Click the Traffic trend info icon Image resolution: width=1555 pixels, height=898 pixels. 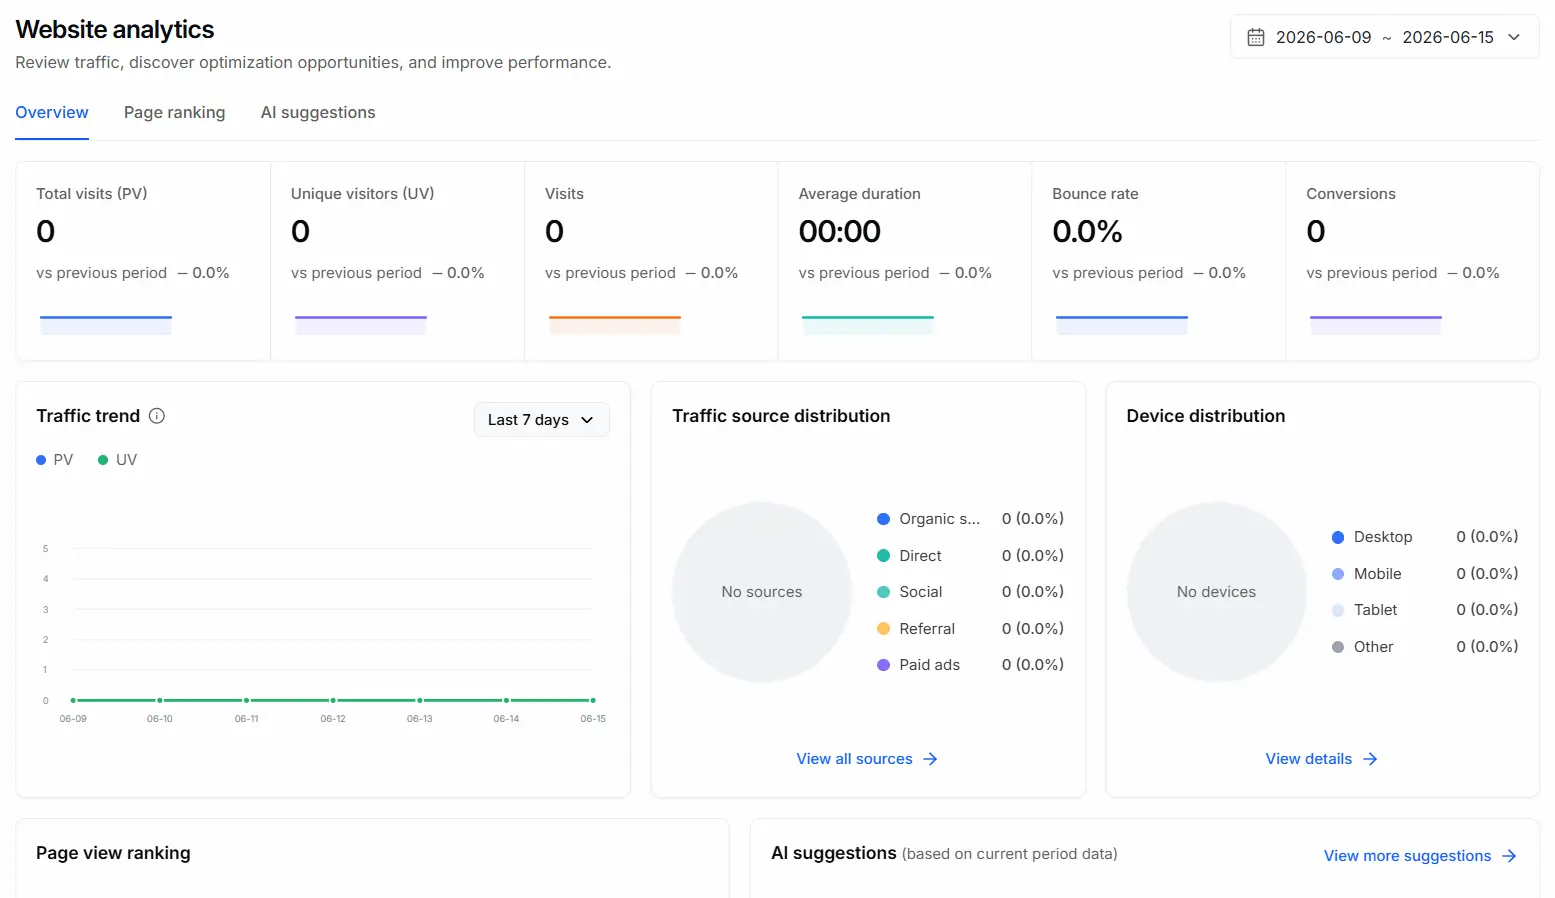(157, 416)
